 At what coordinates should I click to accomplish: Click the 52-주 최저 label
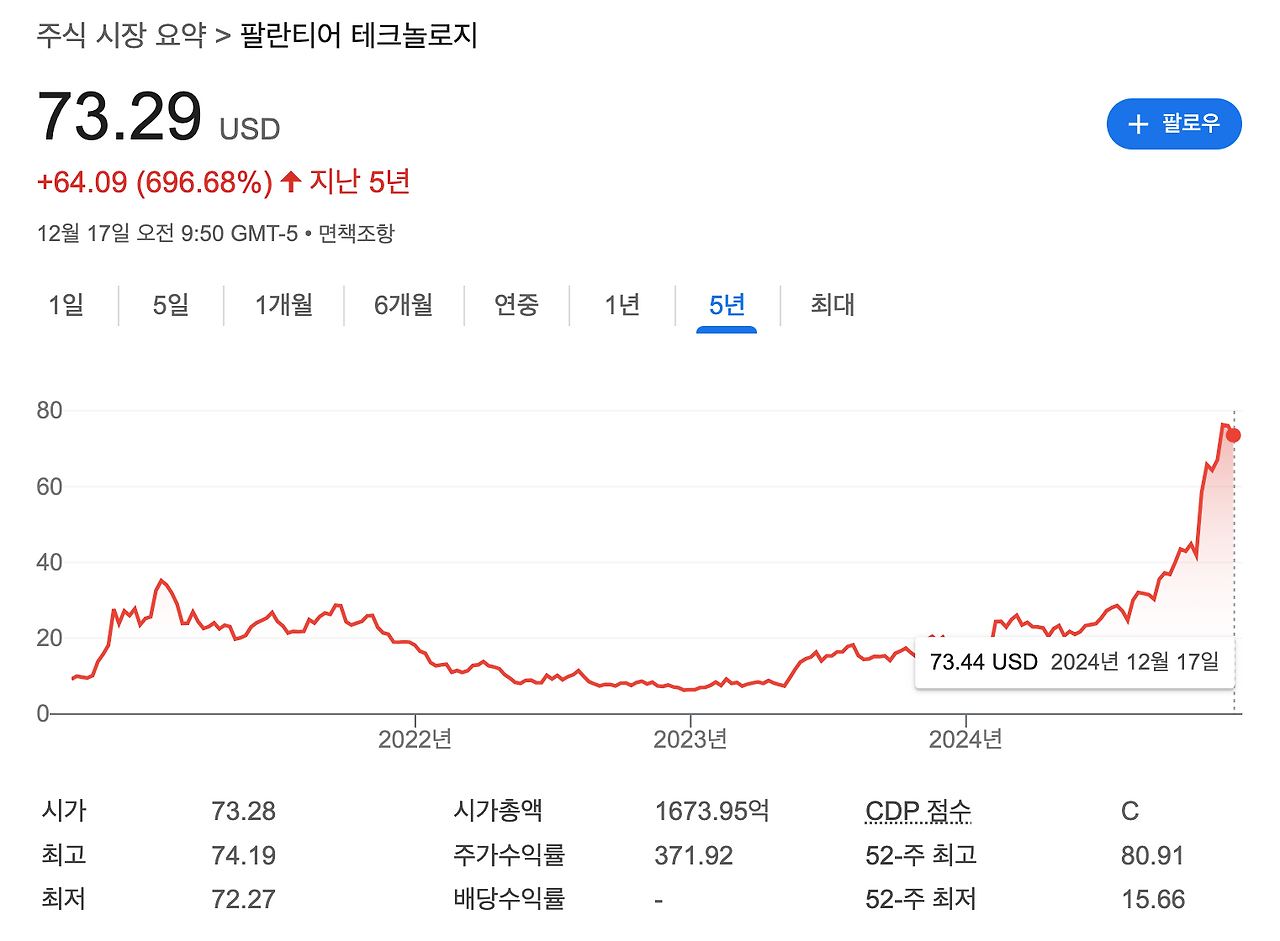pyautogui.click(x=921, y=900)
